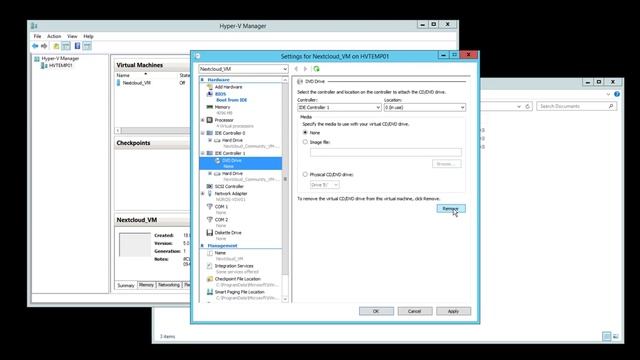Click the previous-setting arrow in Settings dialog
This screenshot has width=640, height=360.
(x=296, y=69)
